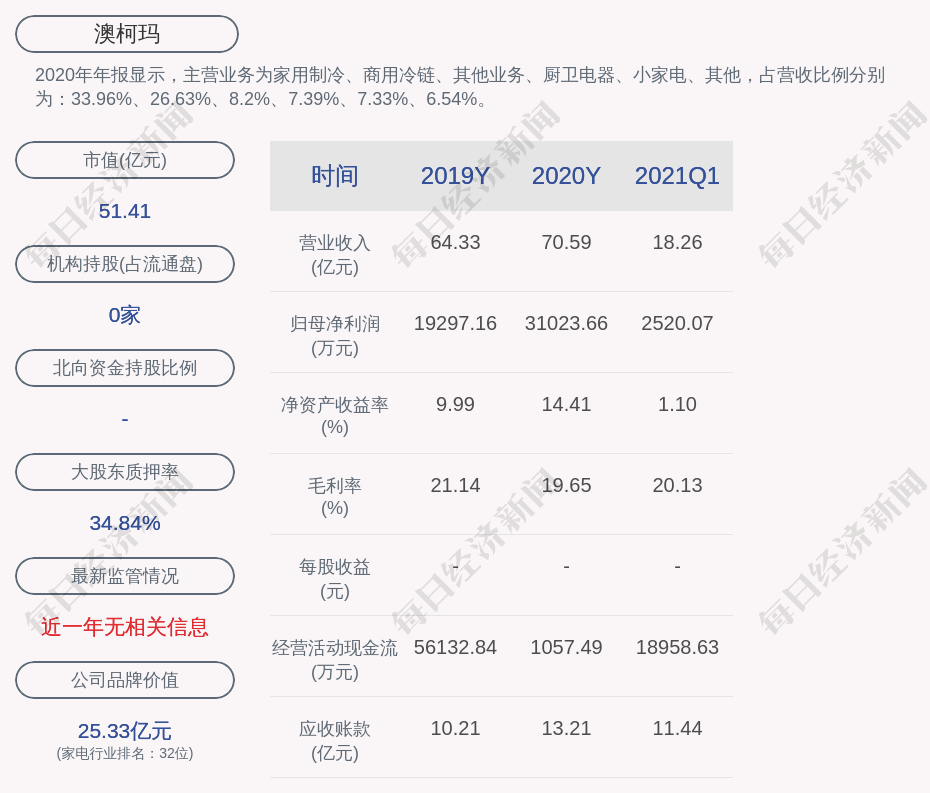Select the 北向资金持股比例 pill
The width and height of the screenshot is (930, 793).
point(125,368)
